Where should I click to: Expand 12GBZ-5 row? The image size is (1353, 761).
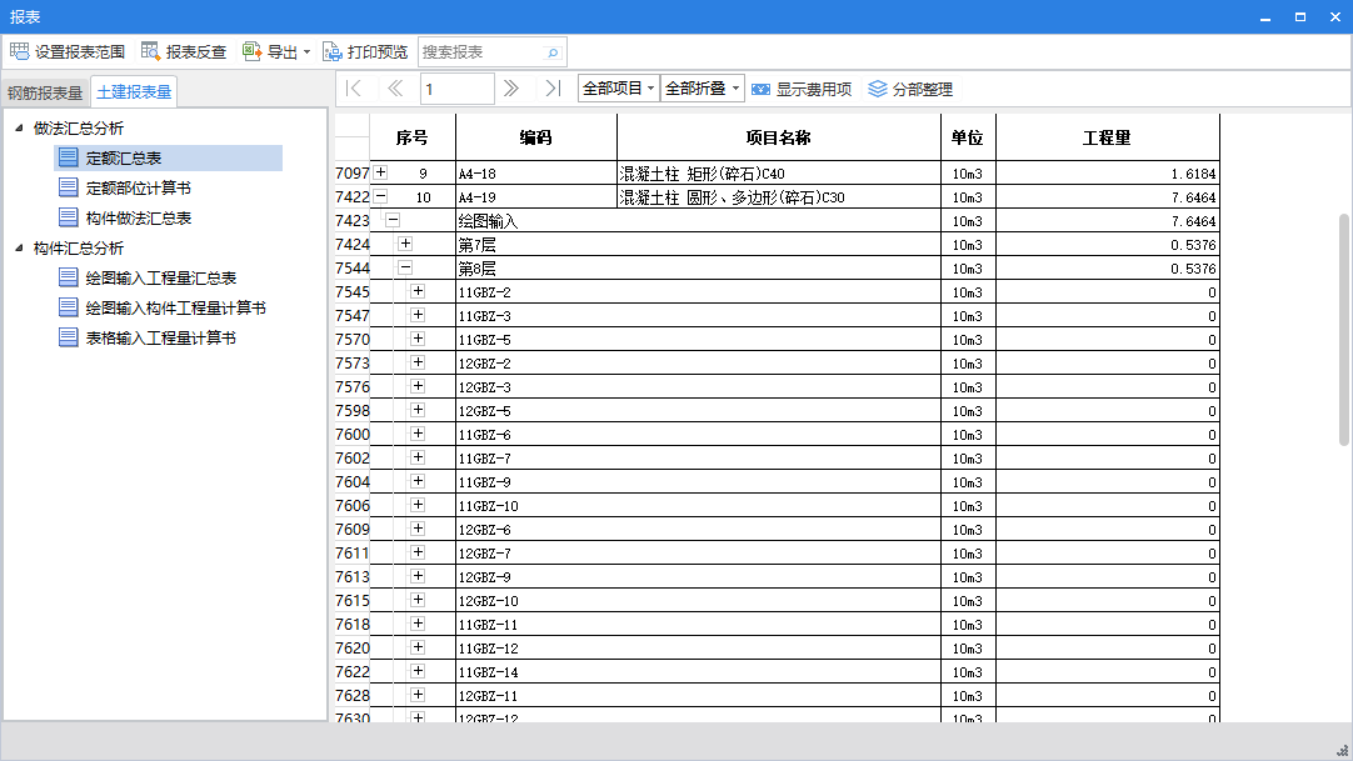coord(418,410)
